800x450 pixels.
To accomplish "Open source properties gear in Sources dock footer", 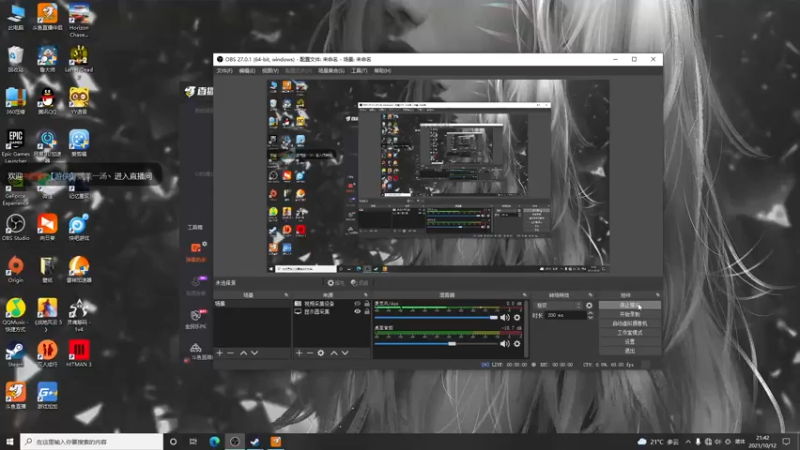I will pyautogui.click(x=321, y=353).
